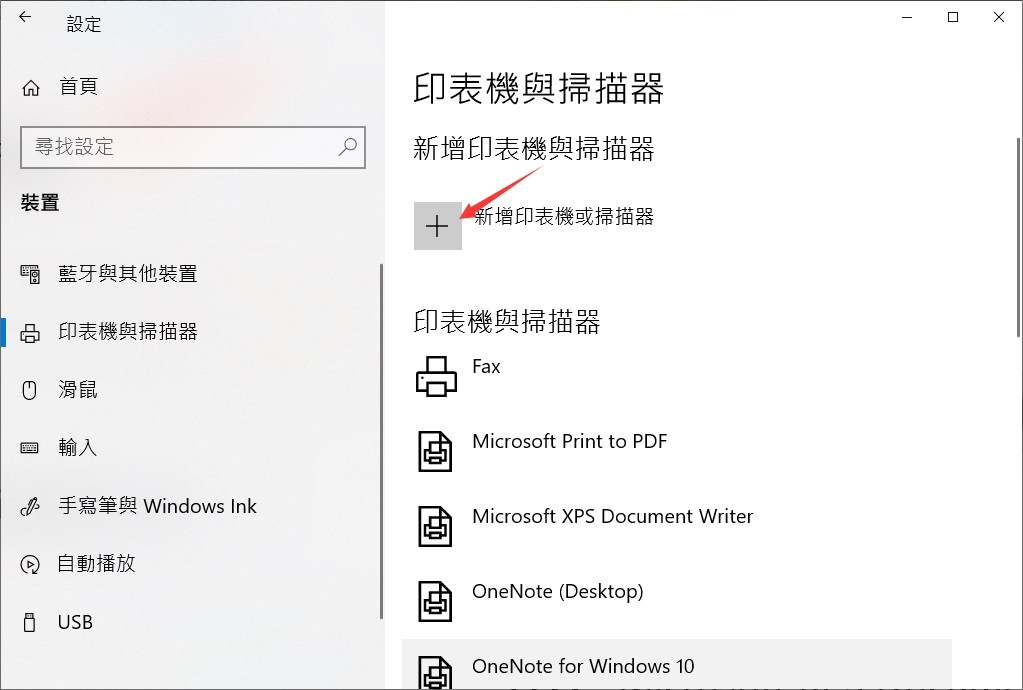Click the right-side vertical scrollbar
The width and height of the screenshot is (1023, 690).
[1018, 238]
